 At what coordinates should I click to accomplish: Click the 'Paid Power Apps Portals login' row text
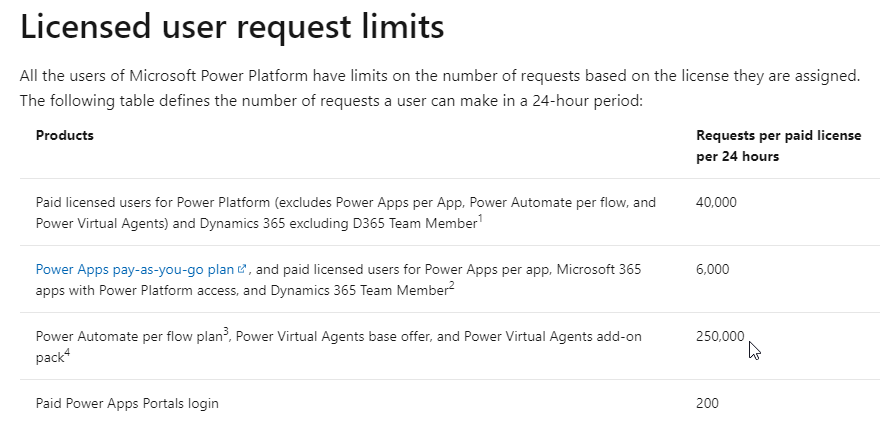click(127, 404)
